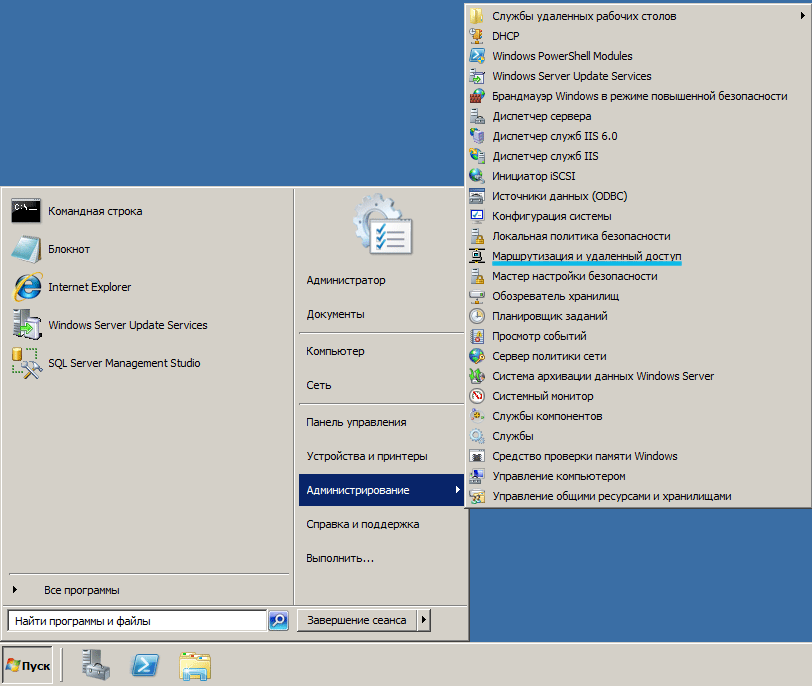Screen dimensions: 812x686
Task: Open PowerShell from the taskbar icon
Action: tap(146, 664)
